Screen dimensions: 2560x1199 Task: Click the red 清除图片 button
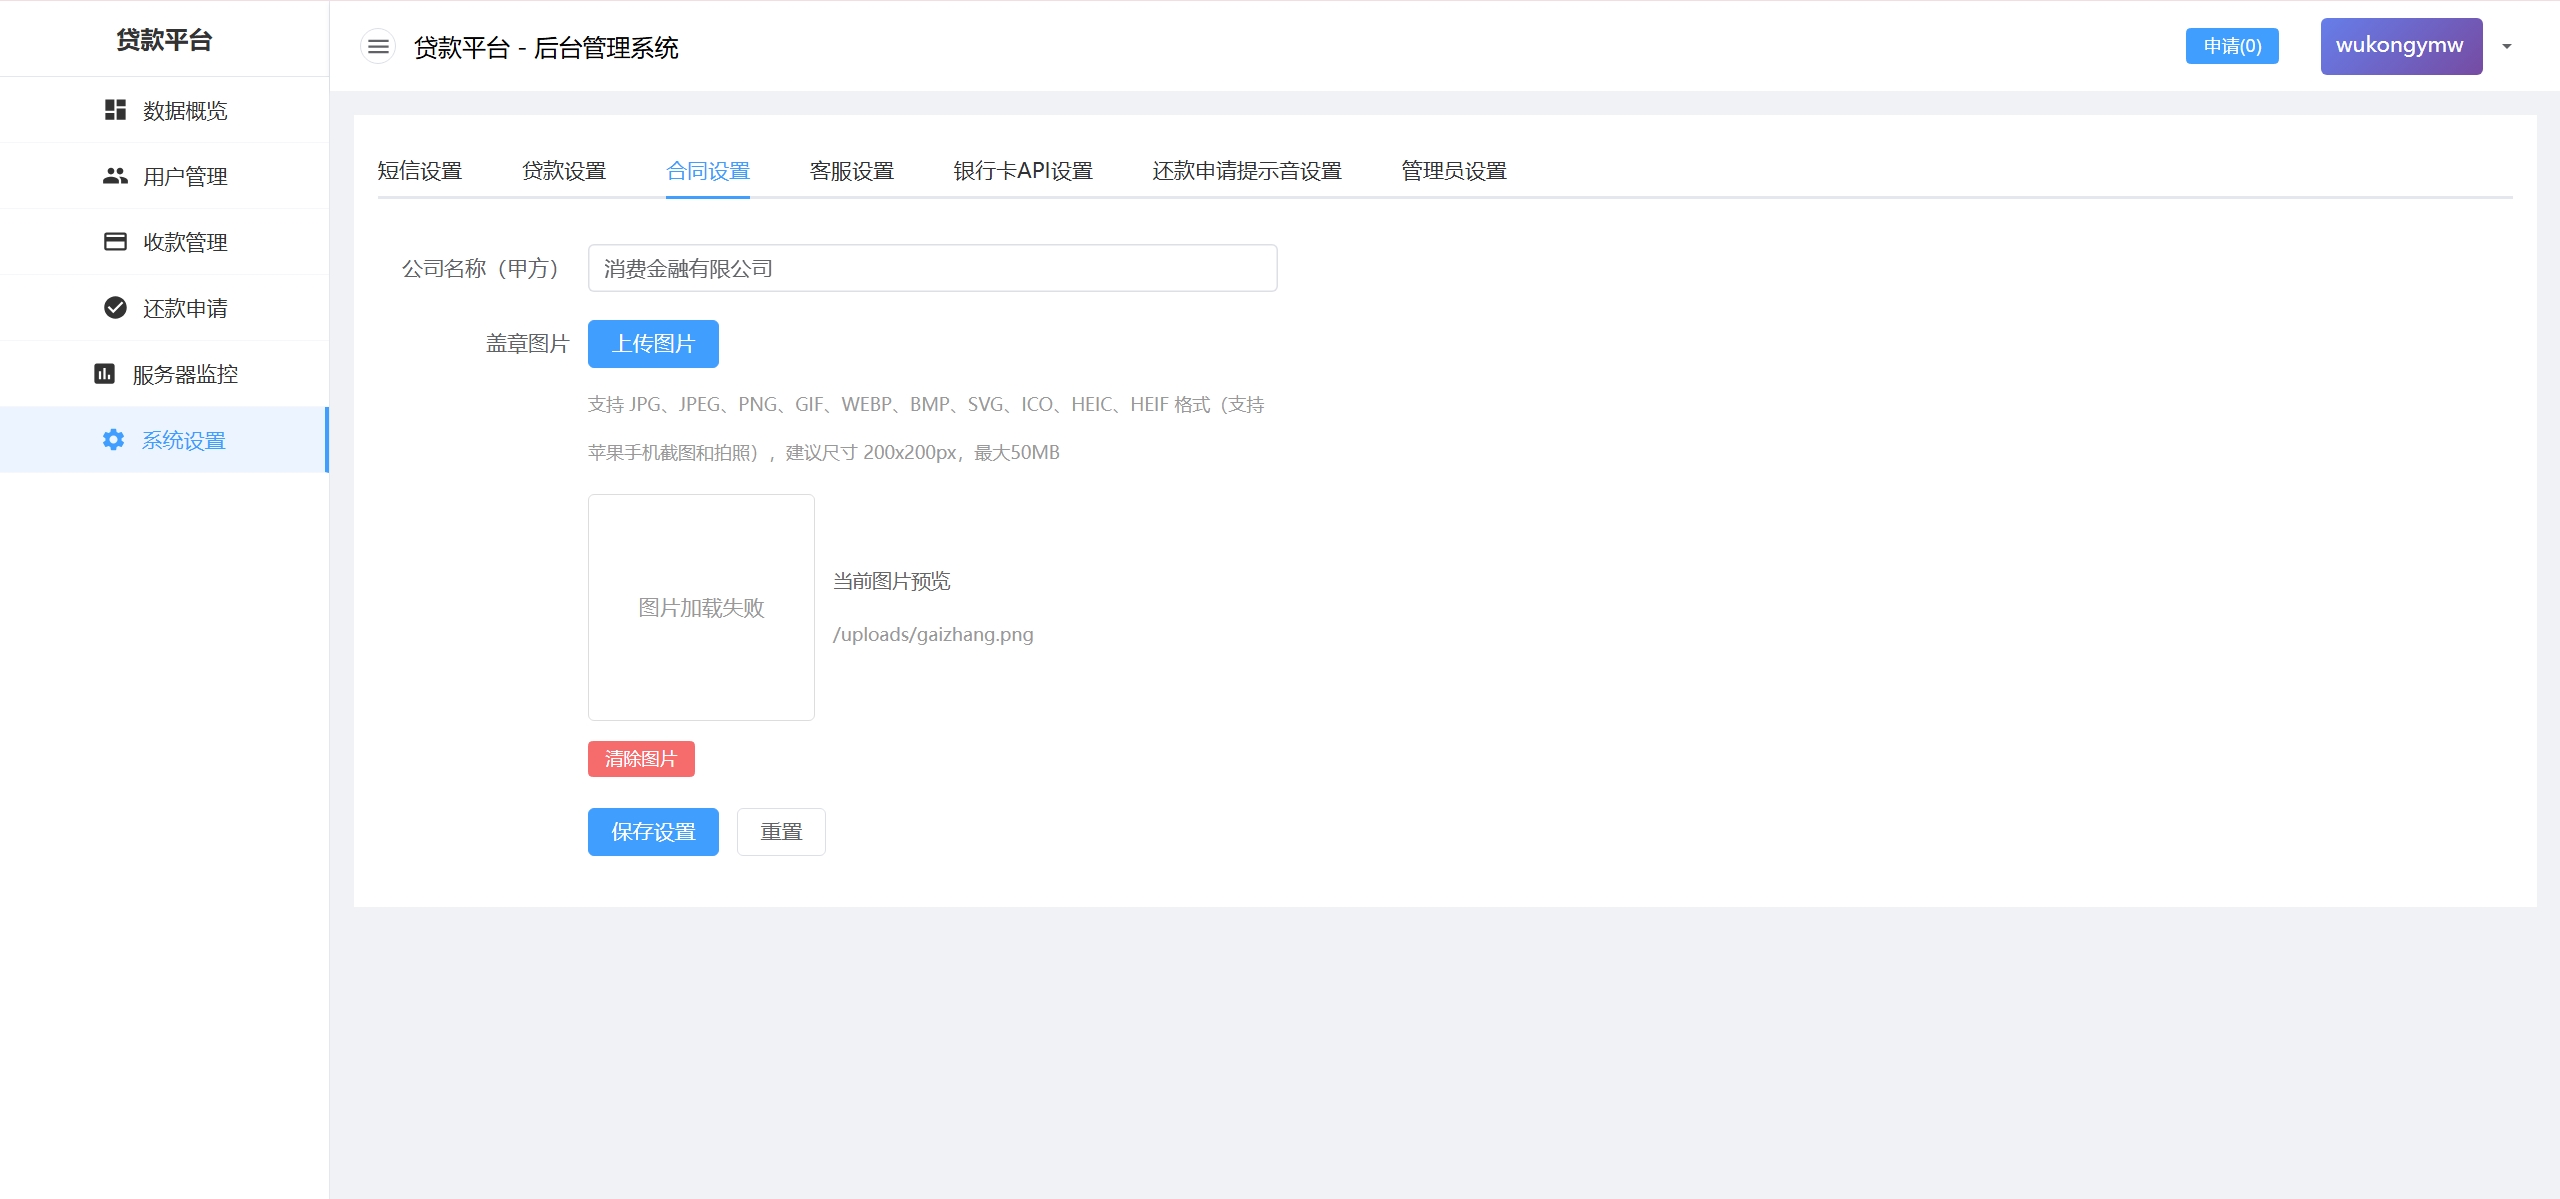click(641, 759)
